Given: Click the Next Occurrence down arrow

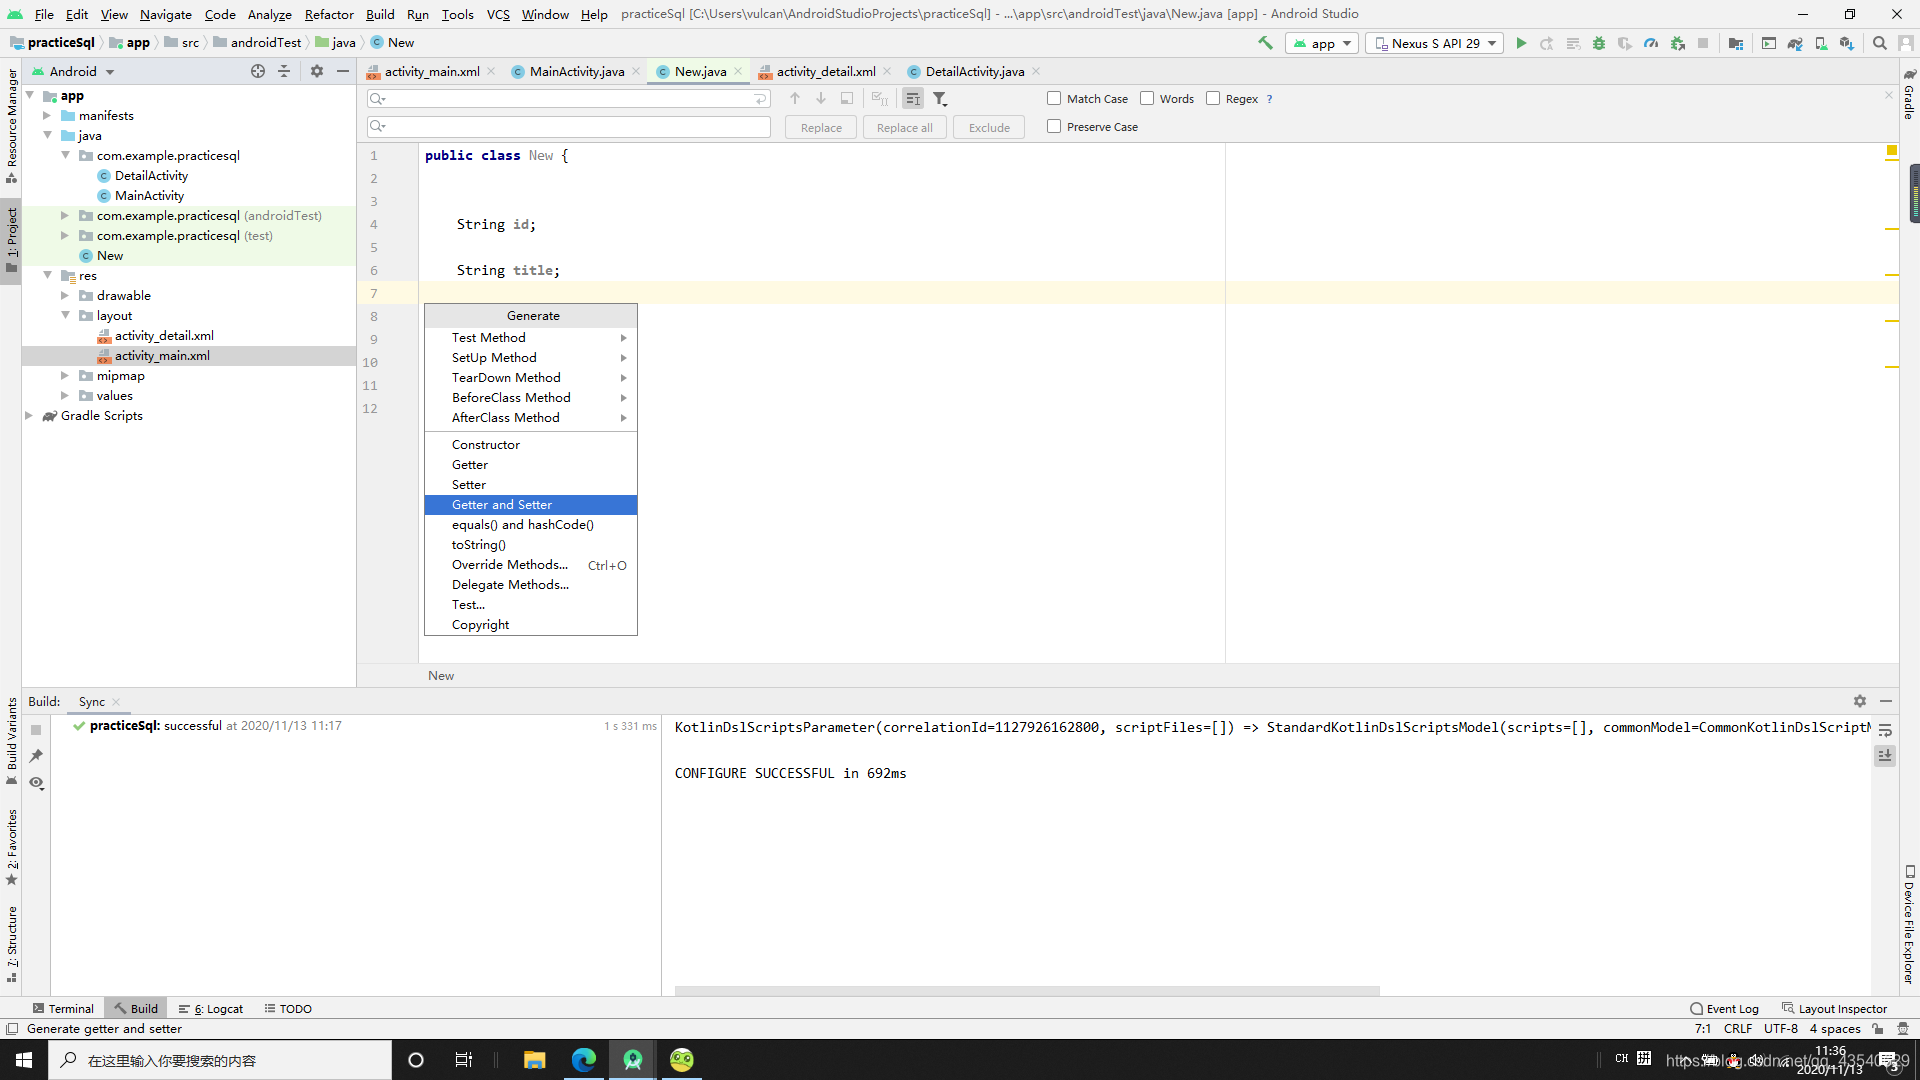Looking at the screenshot, I should [821, 98].
